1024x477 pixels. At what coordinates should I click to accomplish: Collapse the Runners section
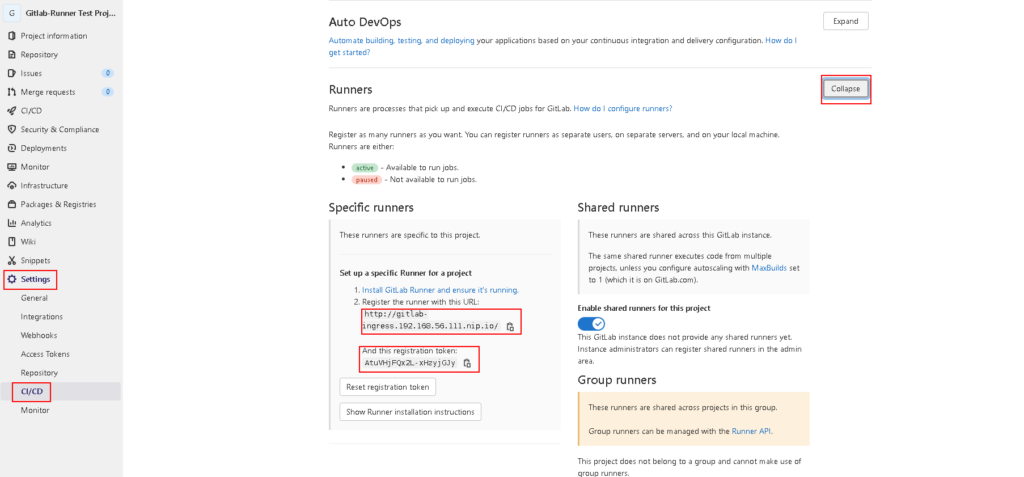(x=846, y=89)
